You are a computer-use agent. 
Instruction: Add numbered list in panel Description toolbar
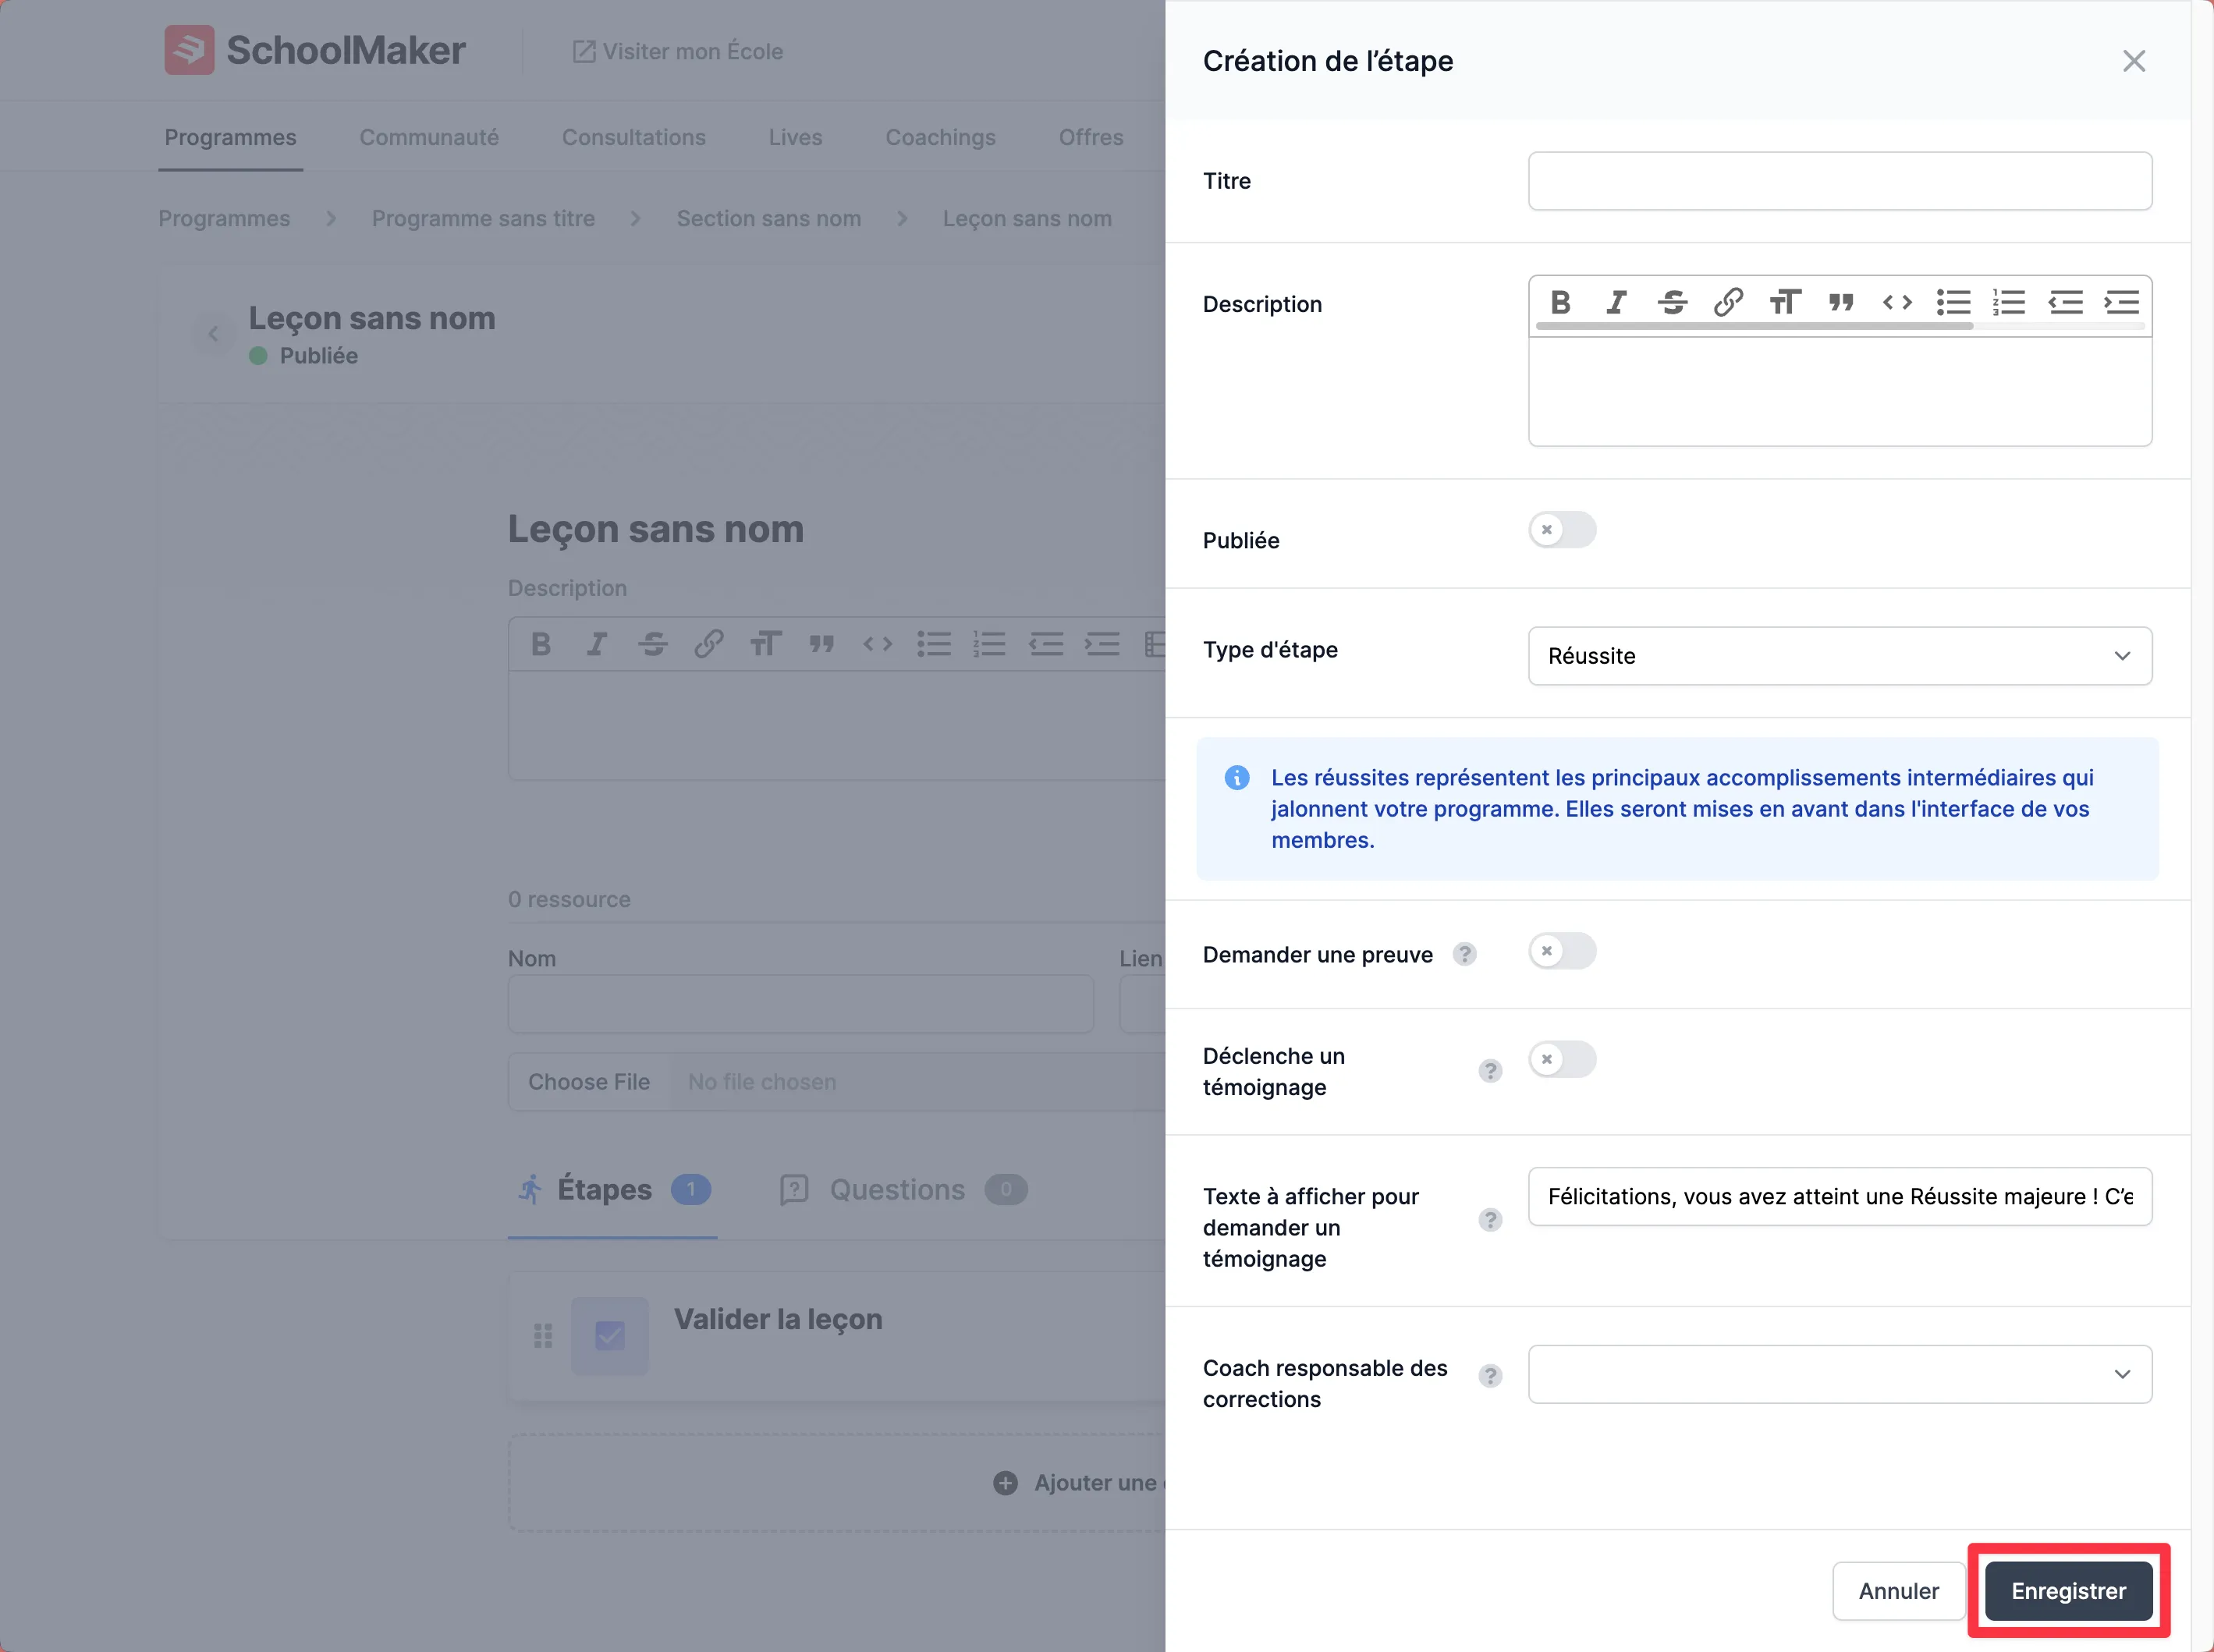[2009, 302]
